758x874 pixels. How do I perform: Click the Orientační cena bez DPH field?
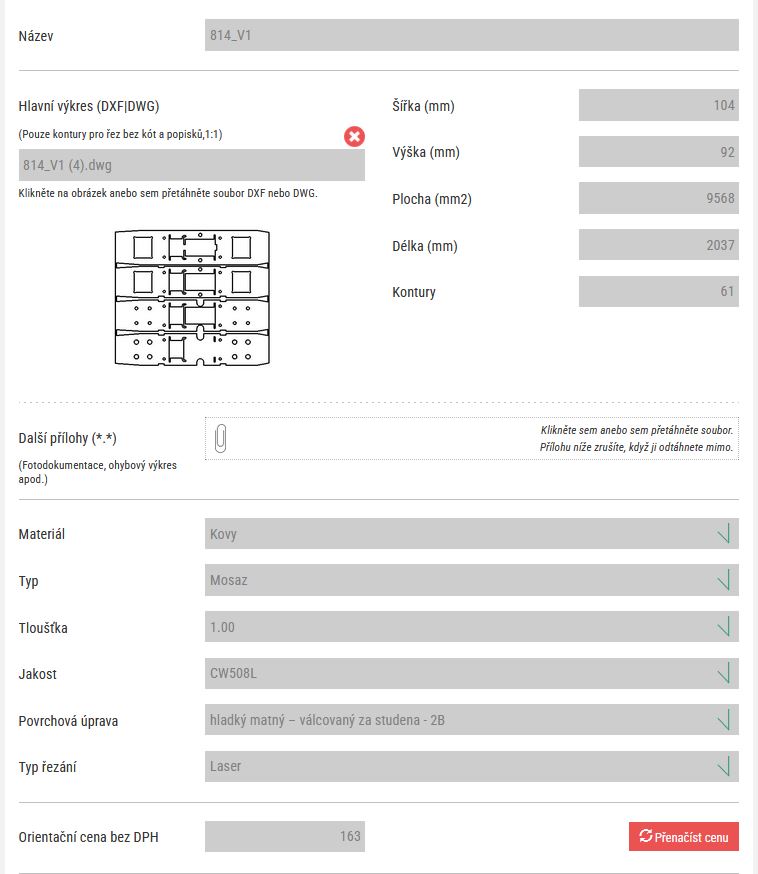pos(285,837)
